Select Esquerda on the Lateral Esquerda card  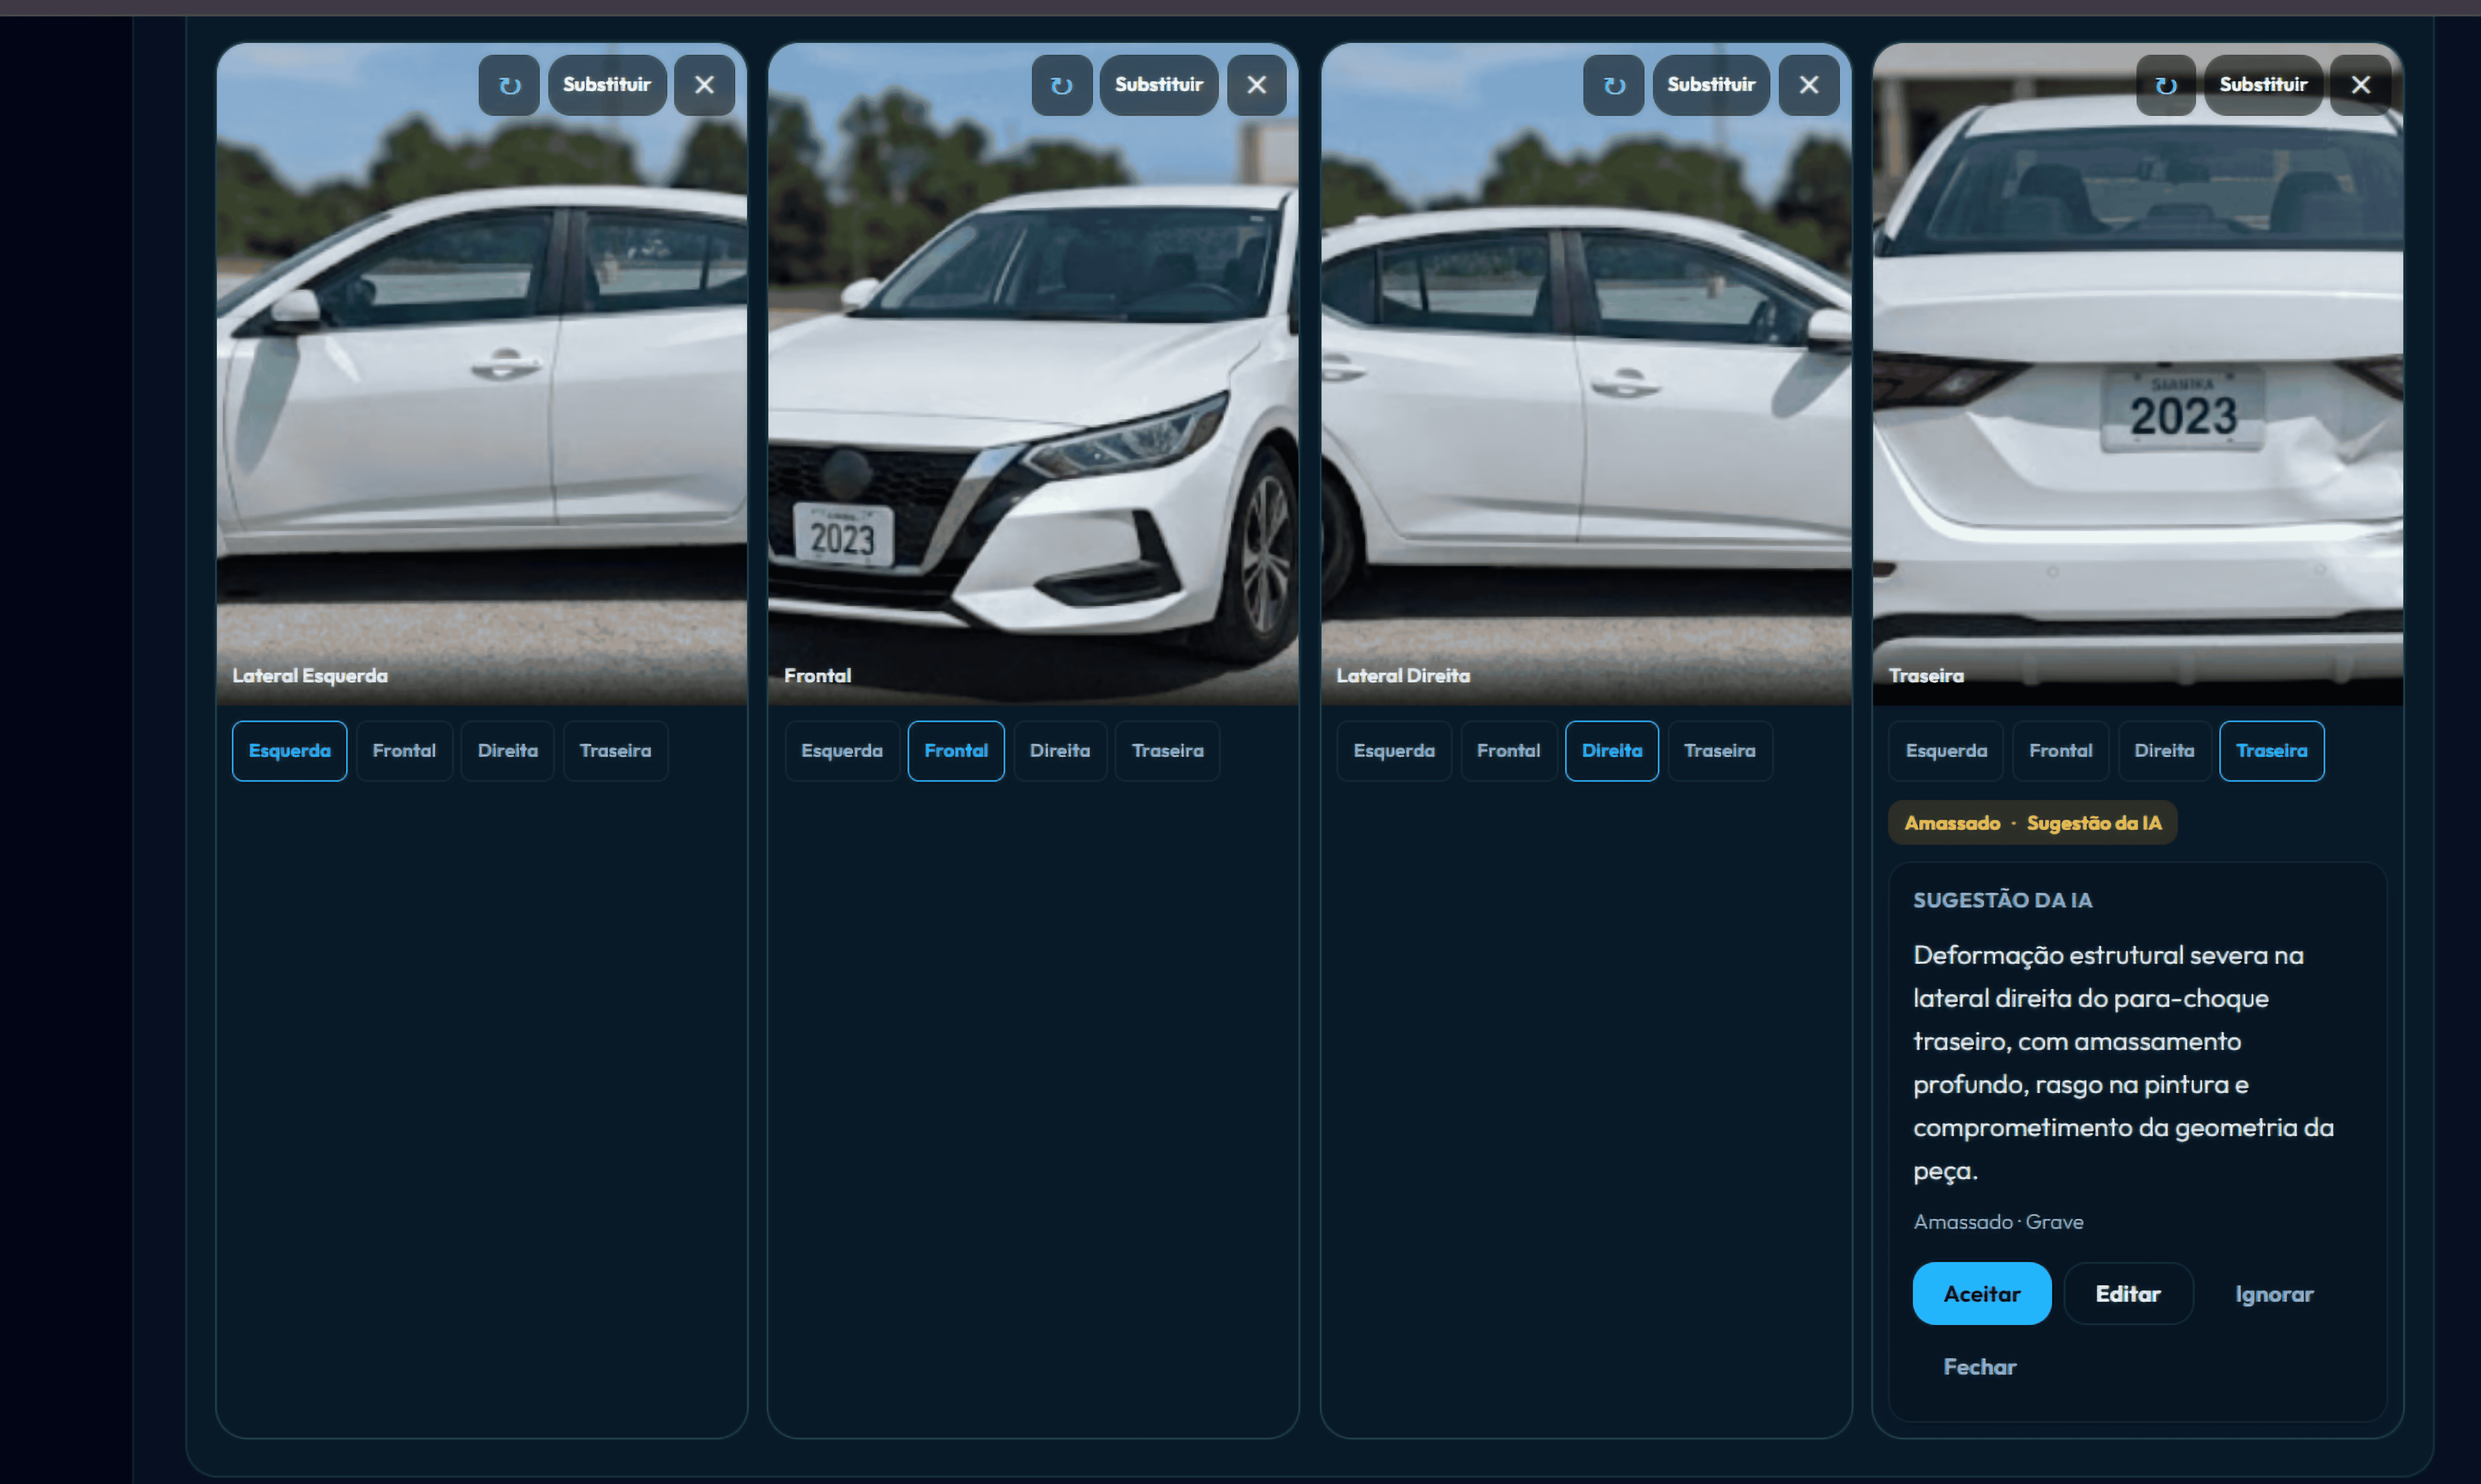pyautogui.click(x=290, y=751)
